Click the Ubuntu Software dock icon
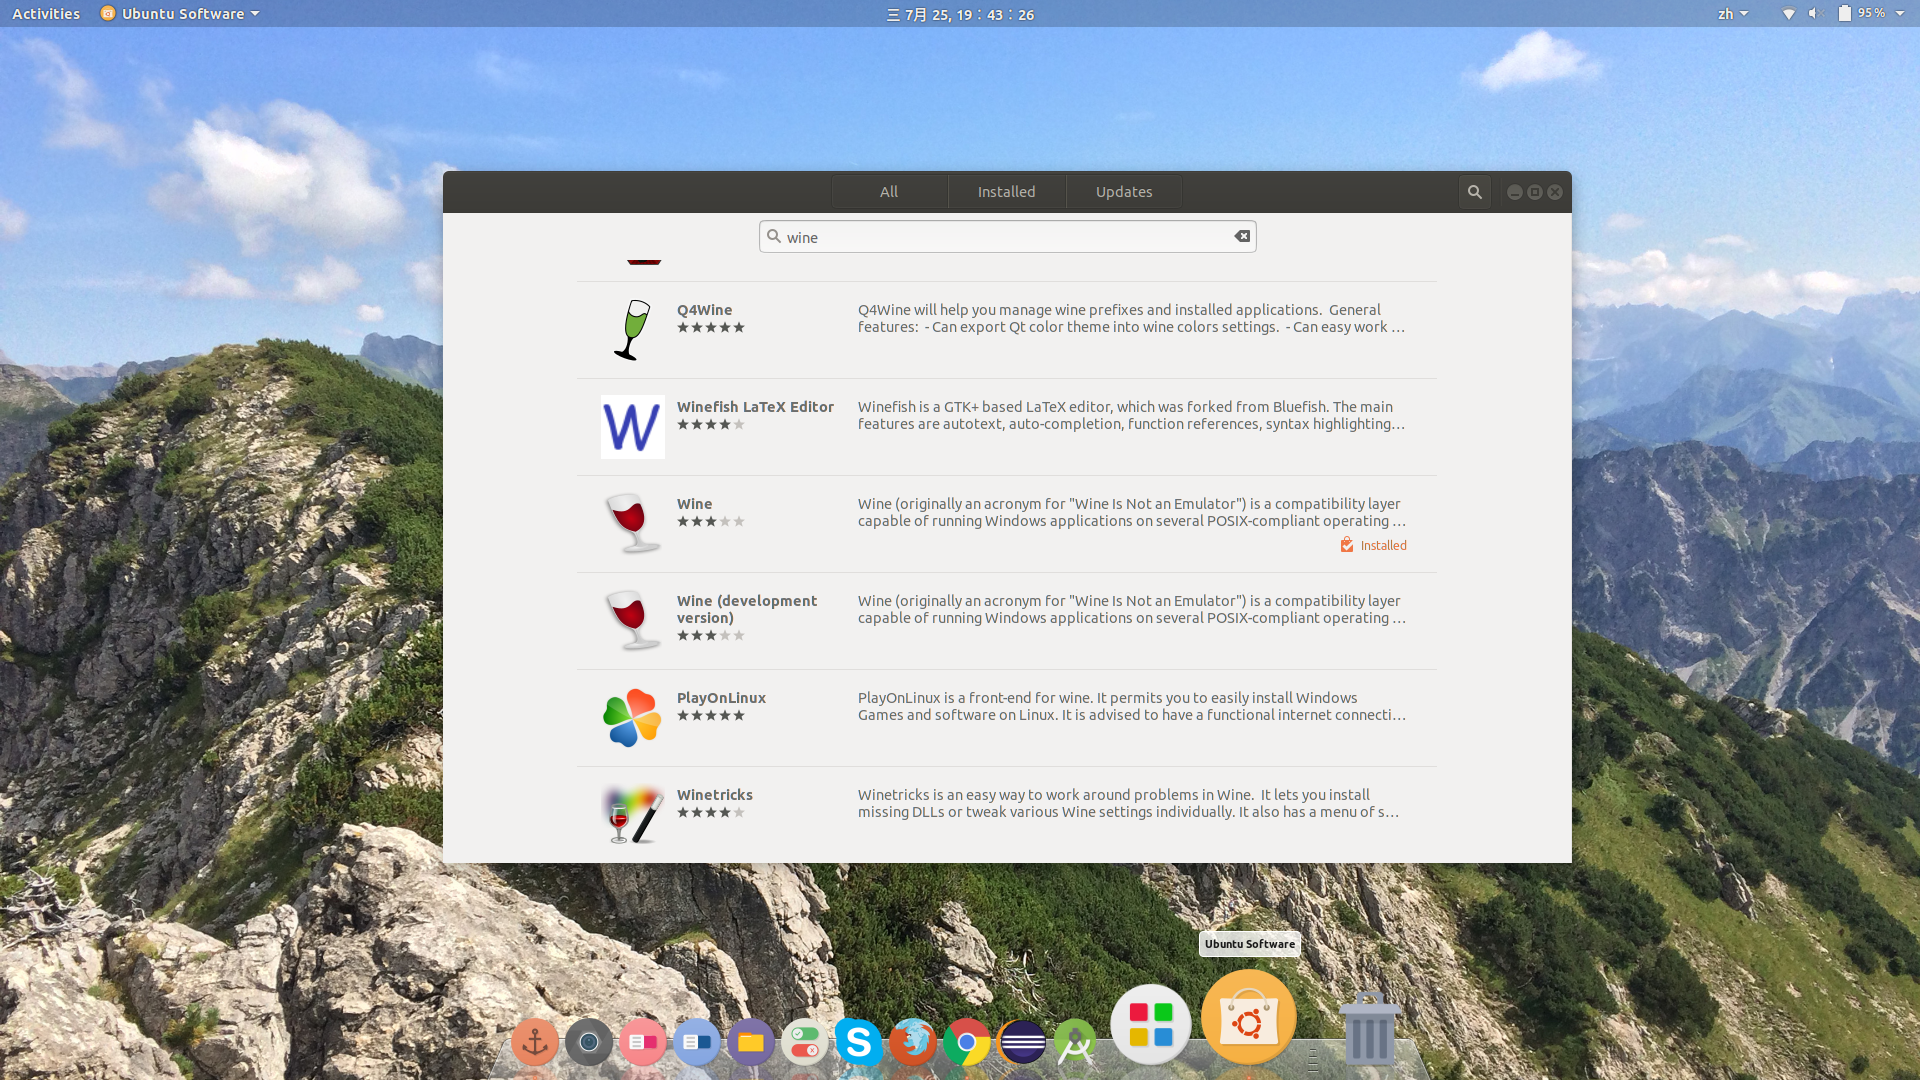Image resolution: width=1920 pixels, height=1080 pixels. tap(1249, 1018)
